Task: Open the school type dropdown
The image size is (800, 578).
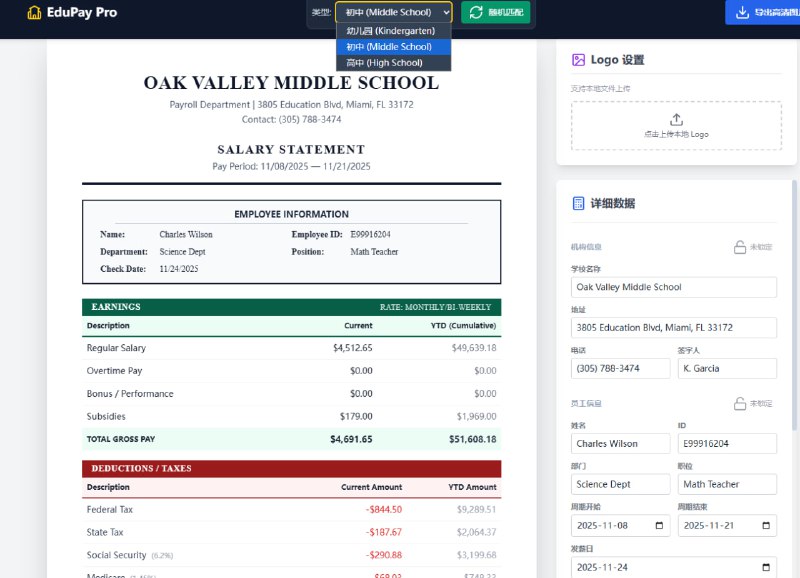Action: pyautogui.click(x=393, y=12)
